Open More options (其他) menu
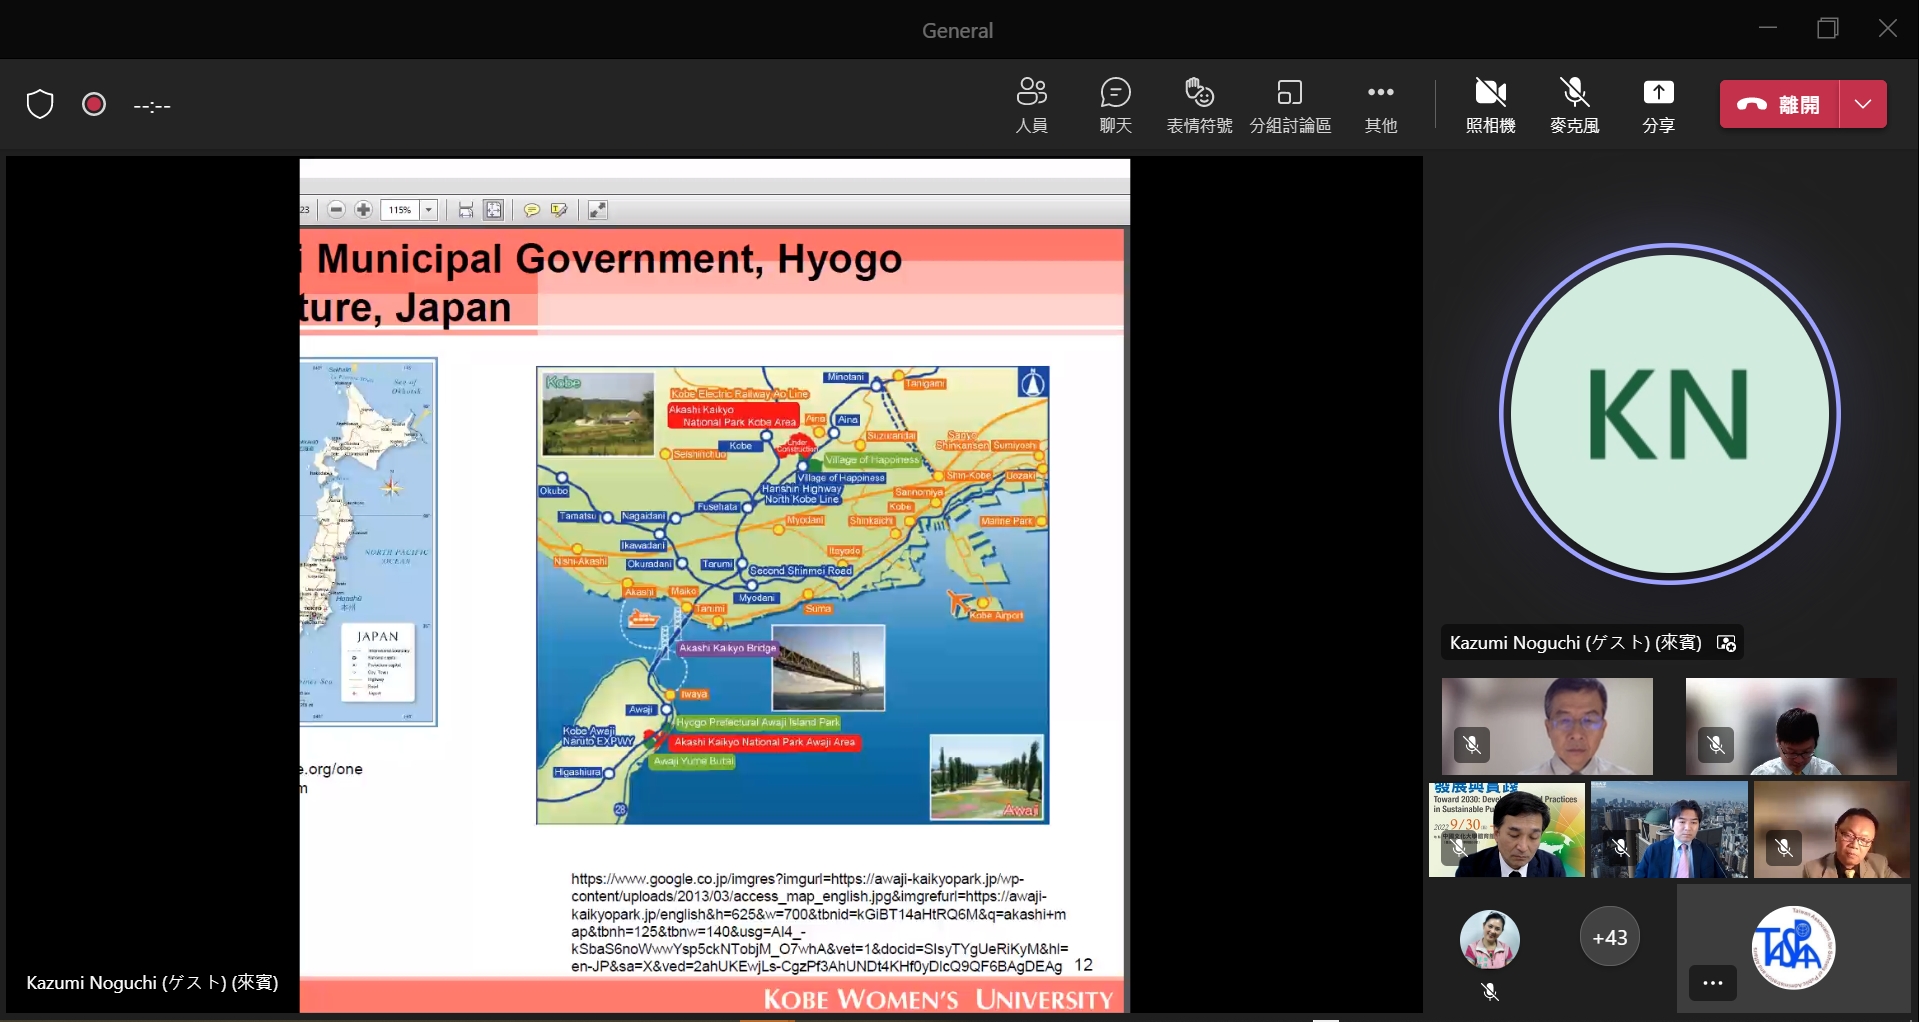 tap(1380, 104)
